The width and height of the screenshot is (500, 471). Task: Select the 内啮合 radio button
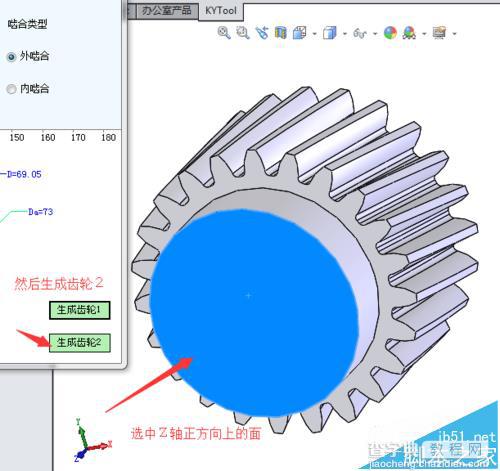point(11,89)
